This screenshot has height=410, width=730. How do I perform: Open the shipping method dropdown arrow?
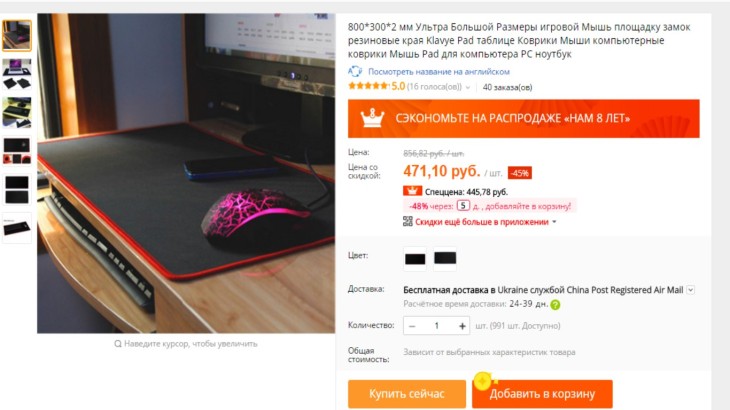pyautogui.click(x=690, y=290)
